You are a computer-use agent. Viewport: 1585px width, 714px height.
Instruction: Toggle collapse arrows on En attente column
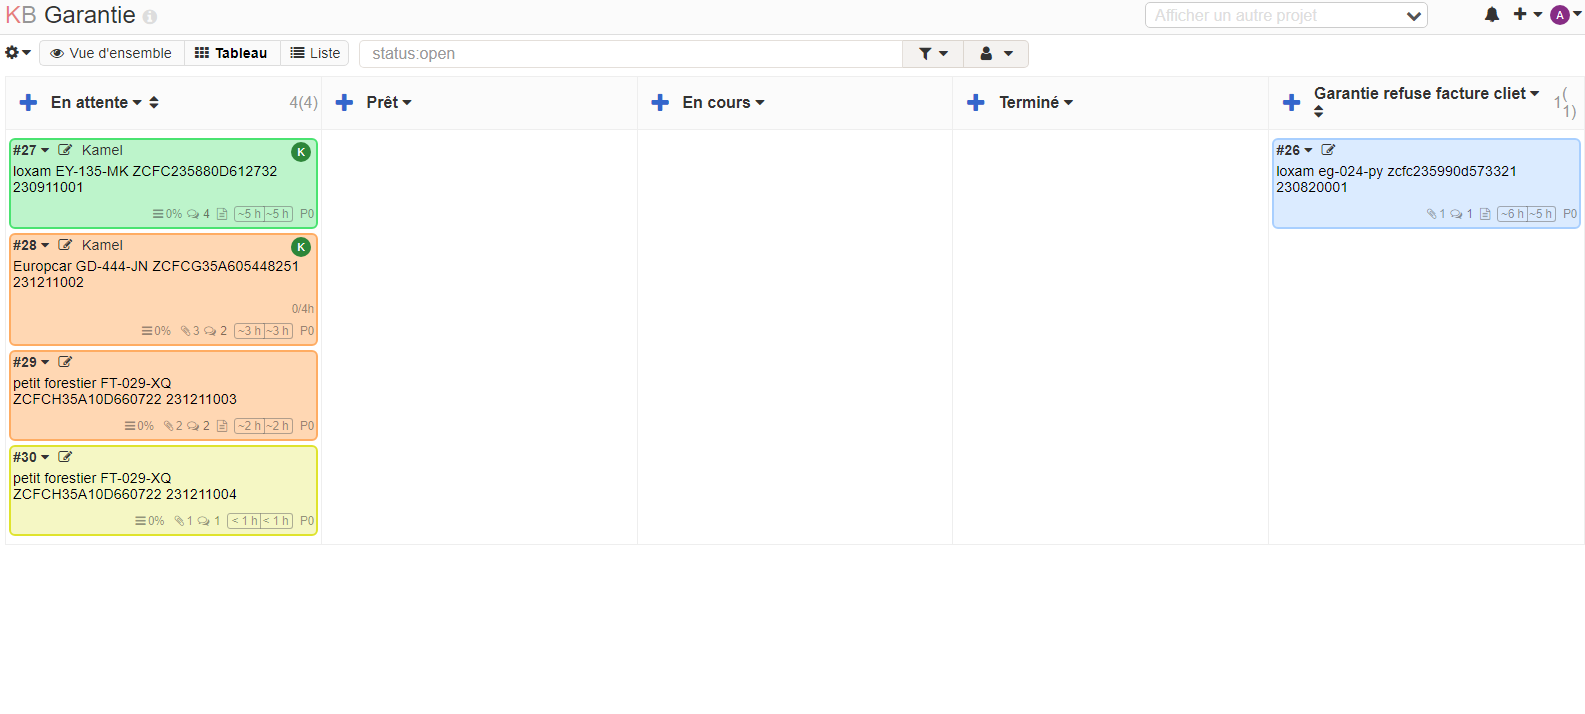pos(154,103)
